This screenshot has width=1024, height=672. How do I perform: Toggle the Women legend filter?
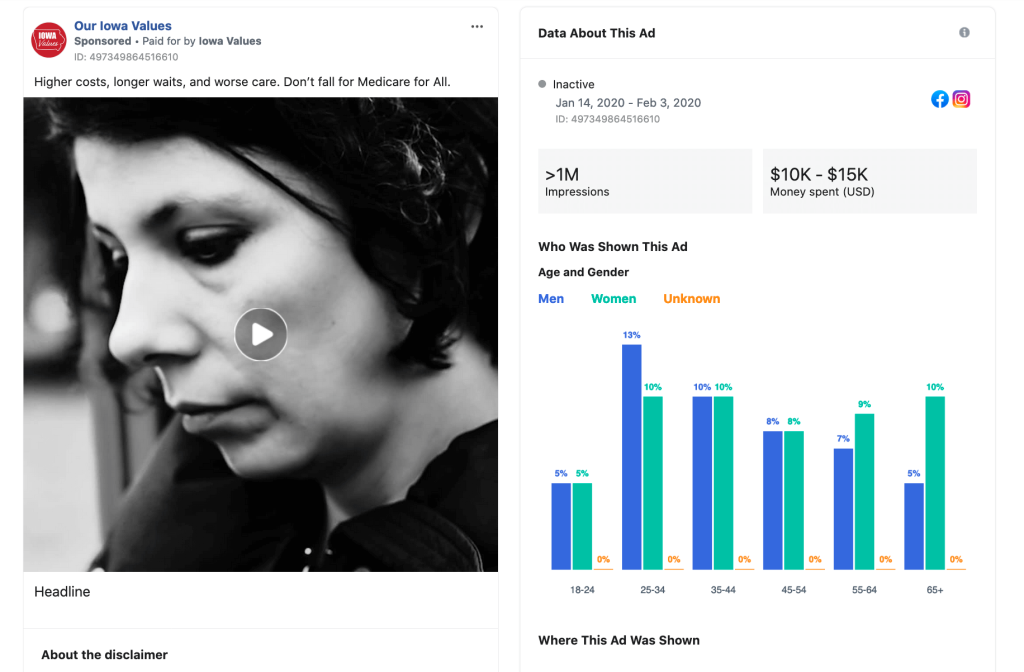pyautogui.click(x=613, y=298)
